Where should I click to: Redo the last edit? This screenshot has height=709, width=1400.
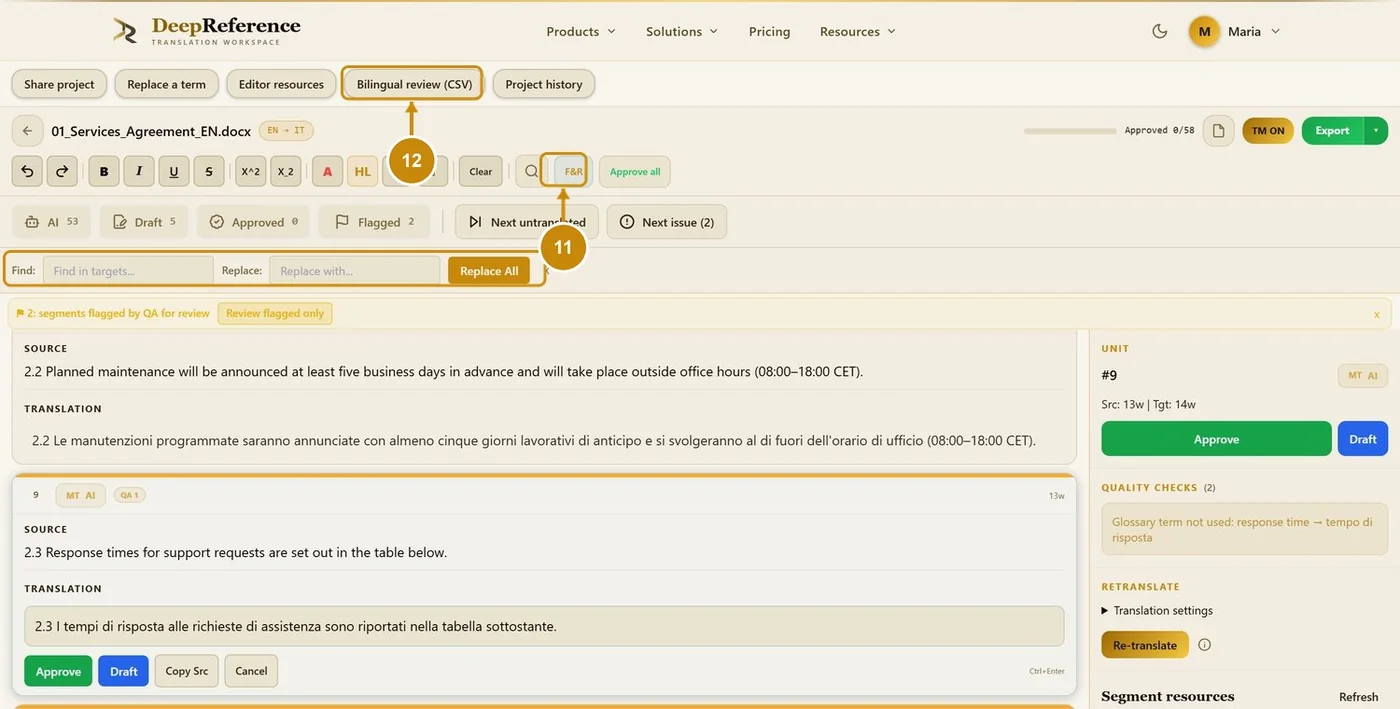tap(62, 171)
